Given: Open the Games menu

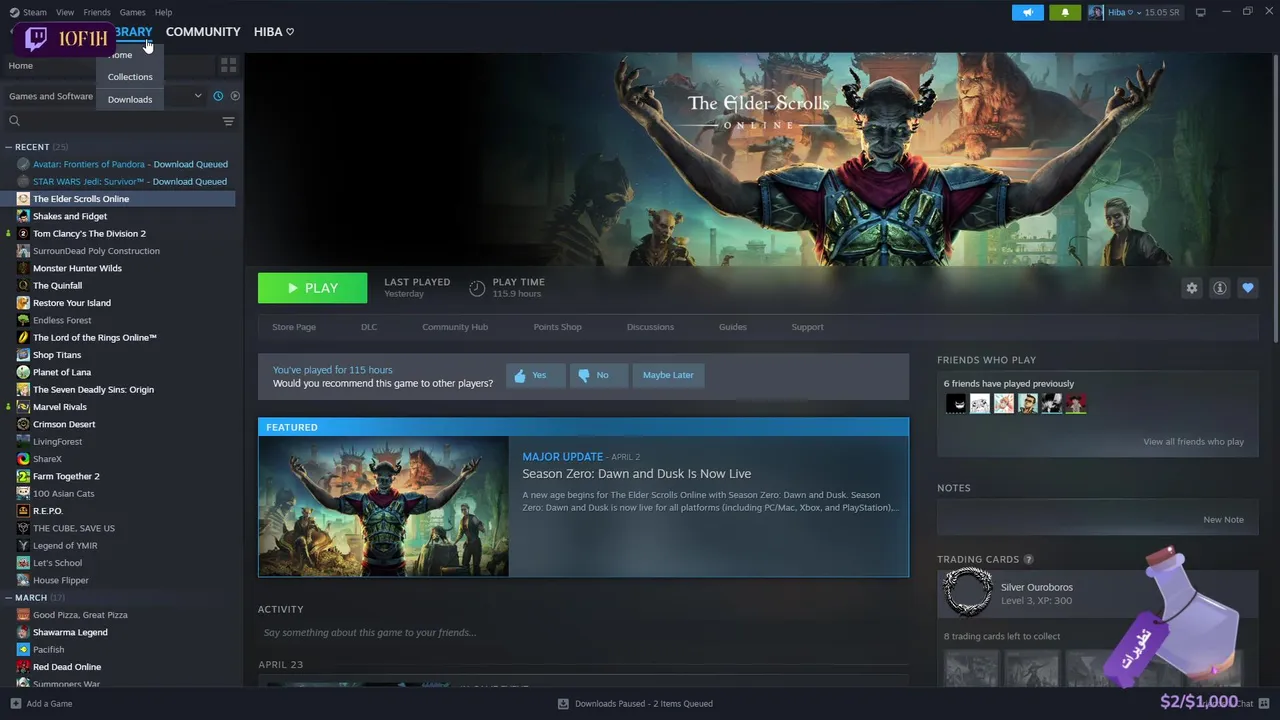Looking at the screenshot, I should point(133,12).
